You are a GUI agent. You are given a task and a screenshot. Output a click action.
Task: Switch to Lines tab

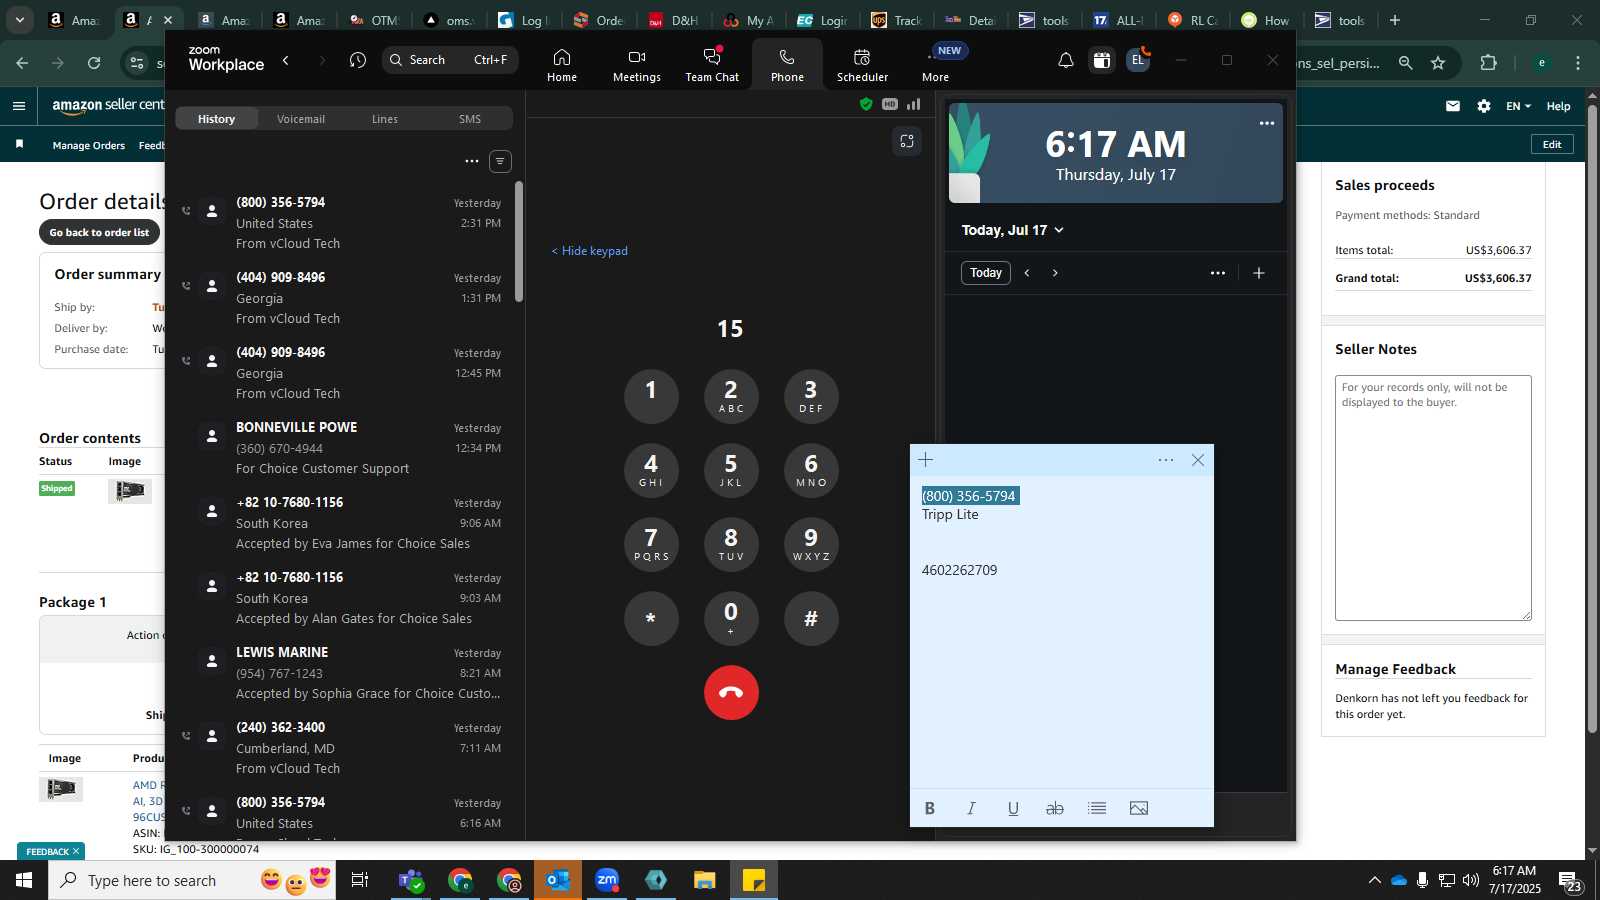tap(385, 119)
